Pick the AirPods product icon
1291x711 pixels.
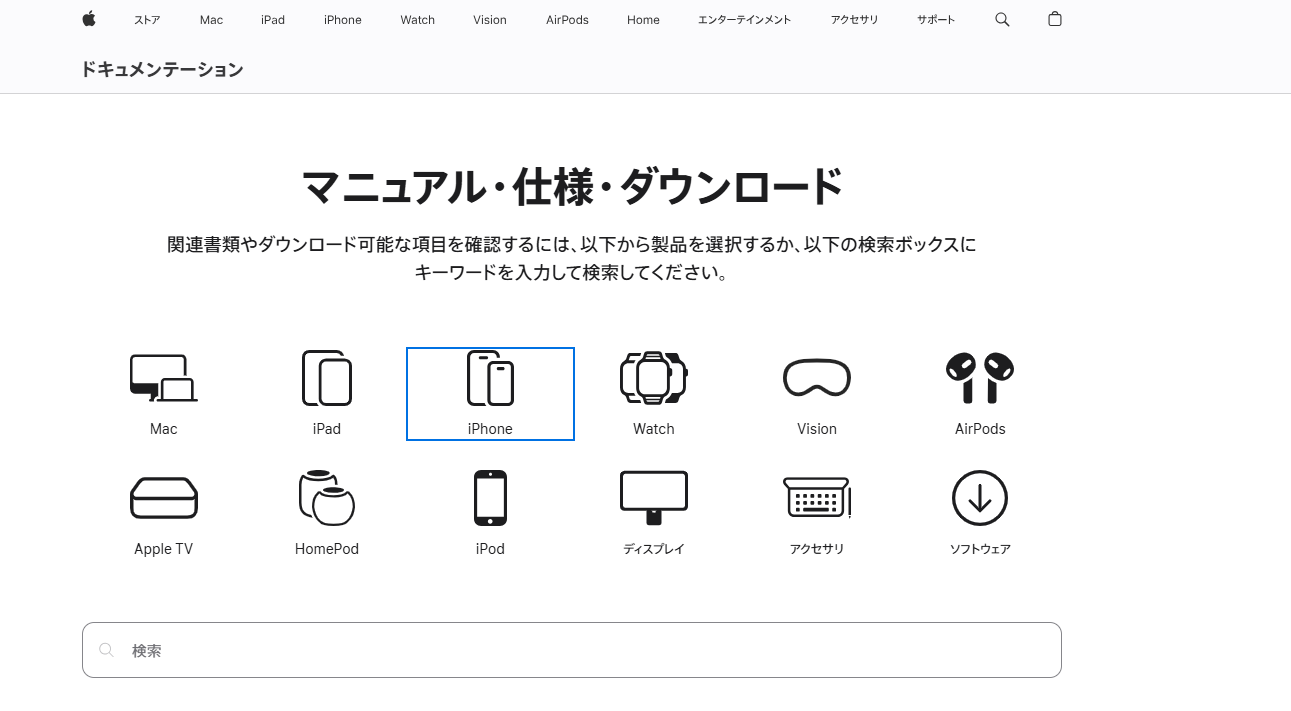(x=980, y=378)
